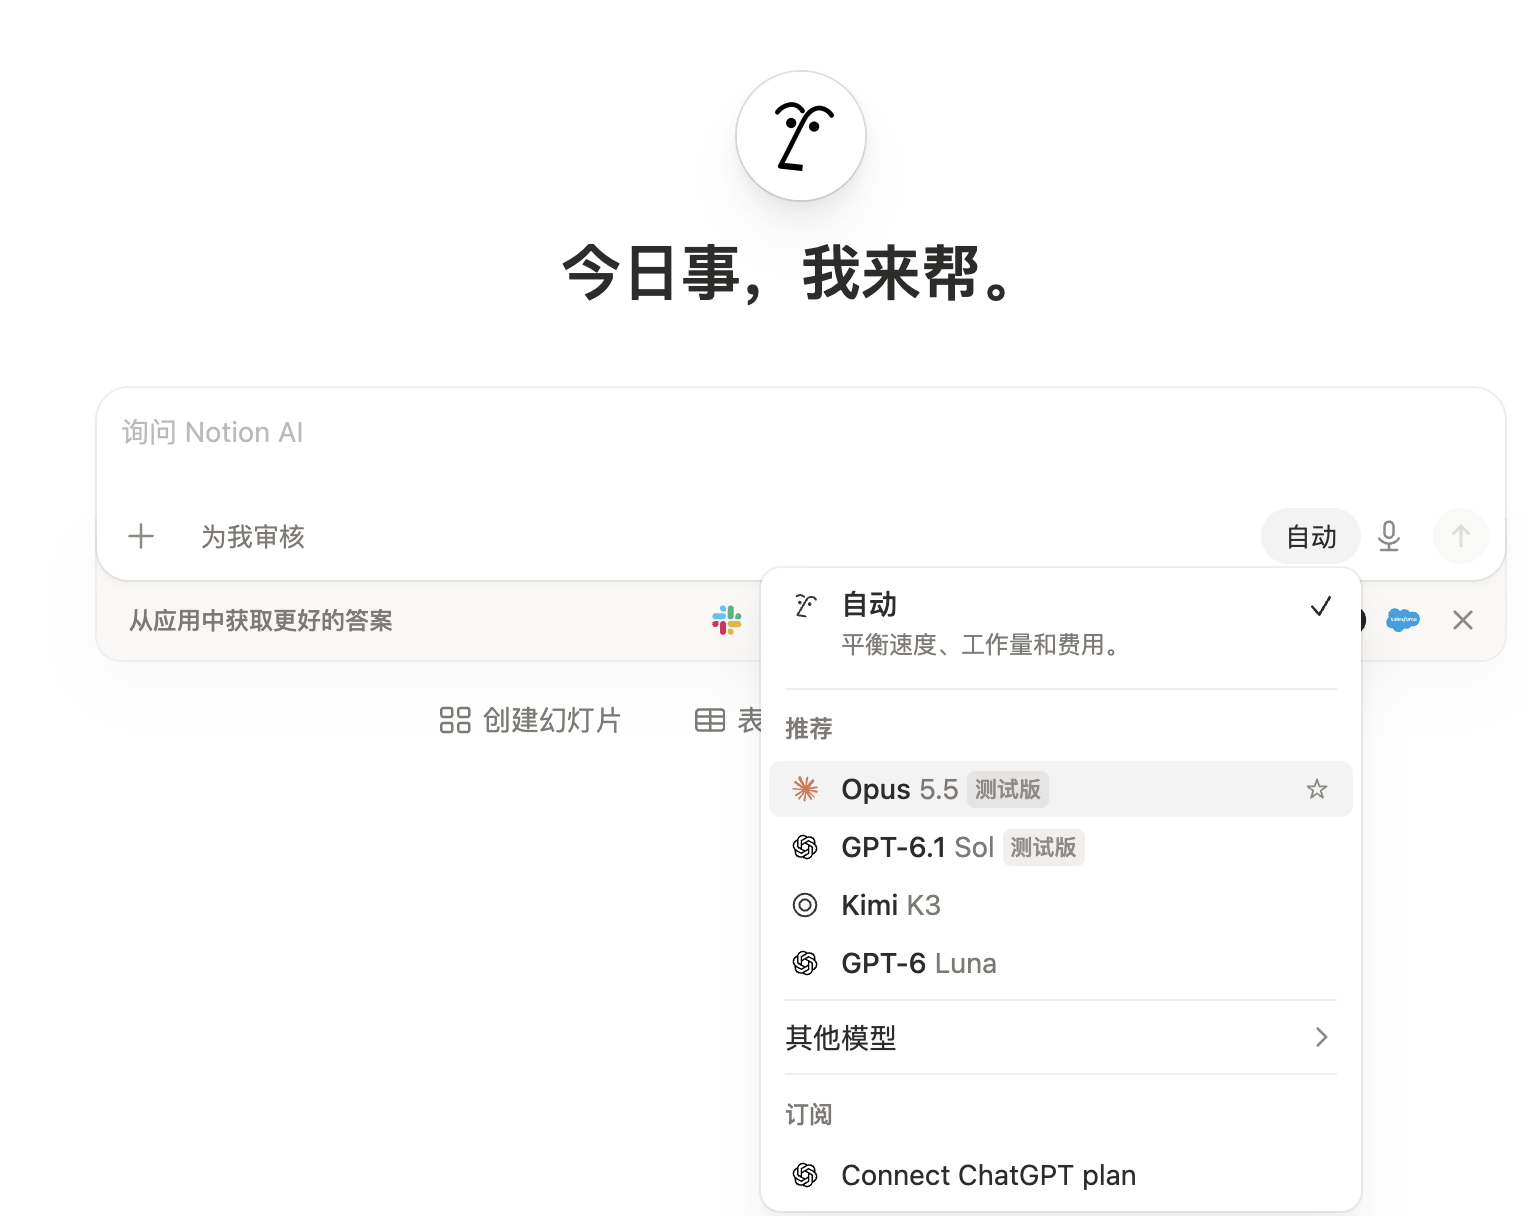Click the 测试版 badge on GPT-6.1 Sol
The image size is (1528, 1216).
point(1044,847)
